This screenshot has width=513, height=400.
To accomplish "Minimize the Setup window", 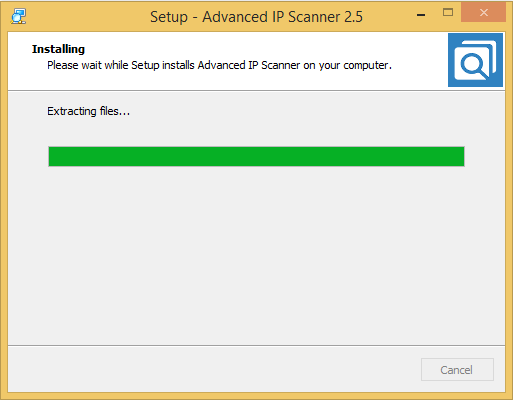I will coord(421,15).
